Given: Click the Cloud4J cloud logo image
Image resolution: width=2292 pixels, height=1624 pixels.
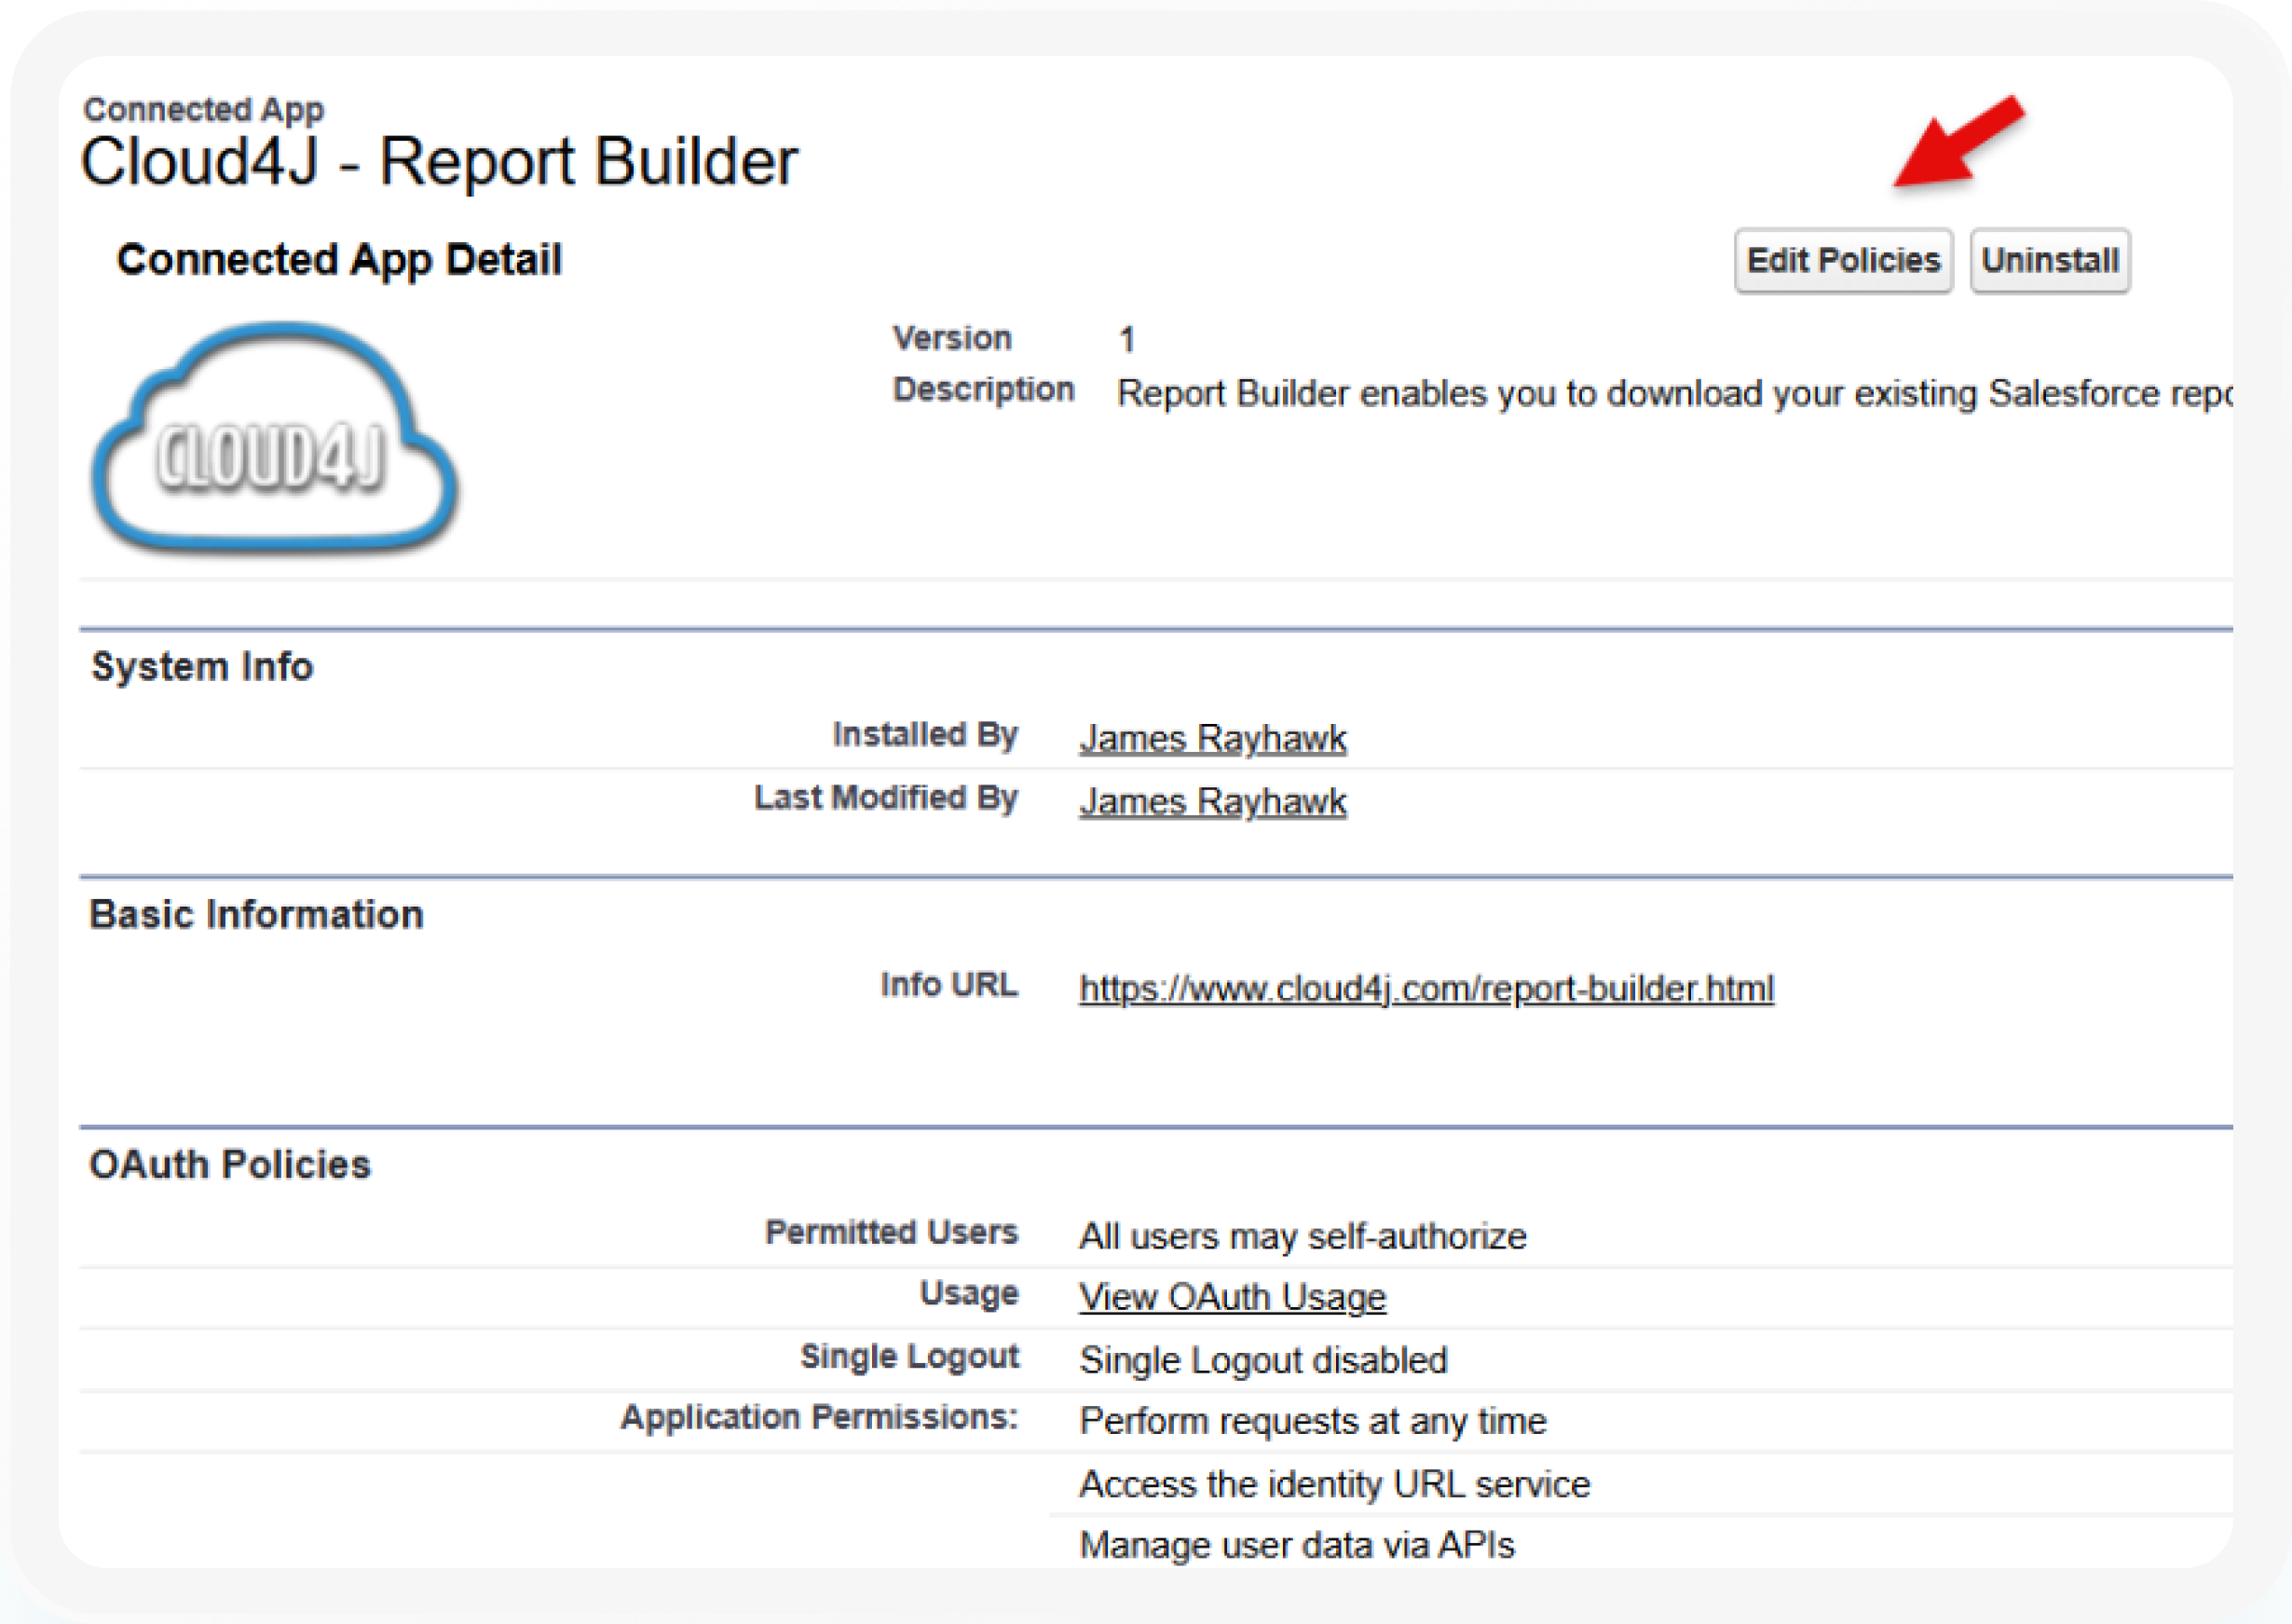Looking at the screenshot, I should pyautogui.click(x=275, y=437).
